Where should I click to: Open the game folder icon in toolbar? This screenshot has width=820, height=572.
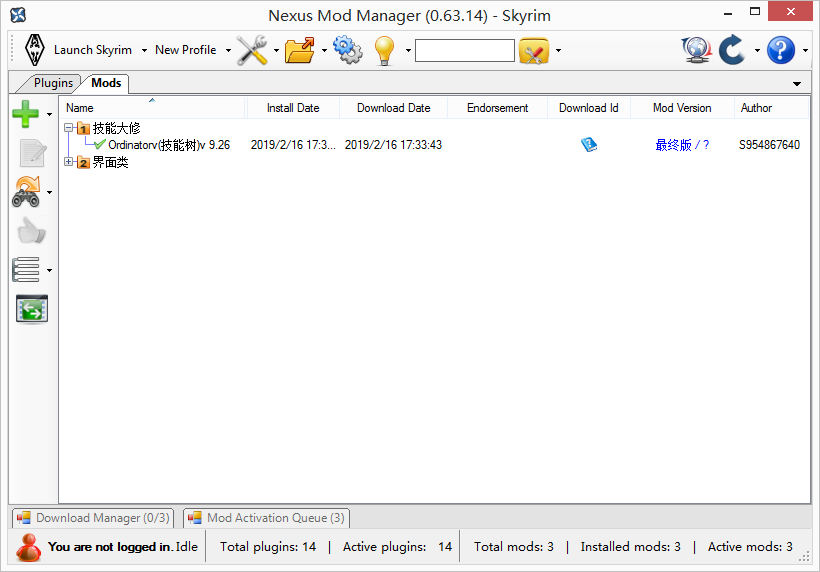point(300,50)
